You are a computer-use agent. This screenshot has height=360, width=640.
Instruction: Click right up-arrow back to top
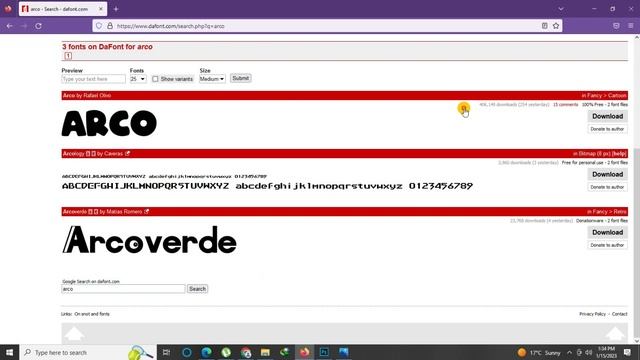615,333
